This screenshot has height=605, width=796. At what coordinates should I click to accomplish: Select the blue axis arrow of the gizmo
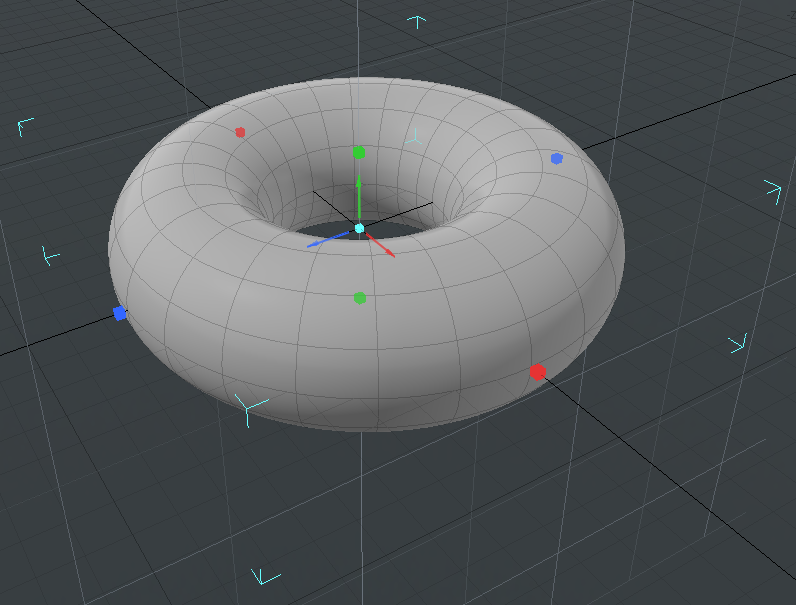[x=318, y=243]
